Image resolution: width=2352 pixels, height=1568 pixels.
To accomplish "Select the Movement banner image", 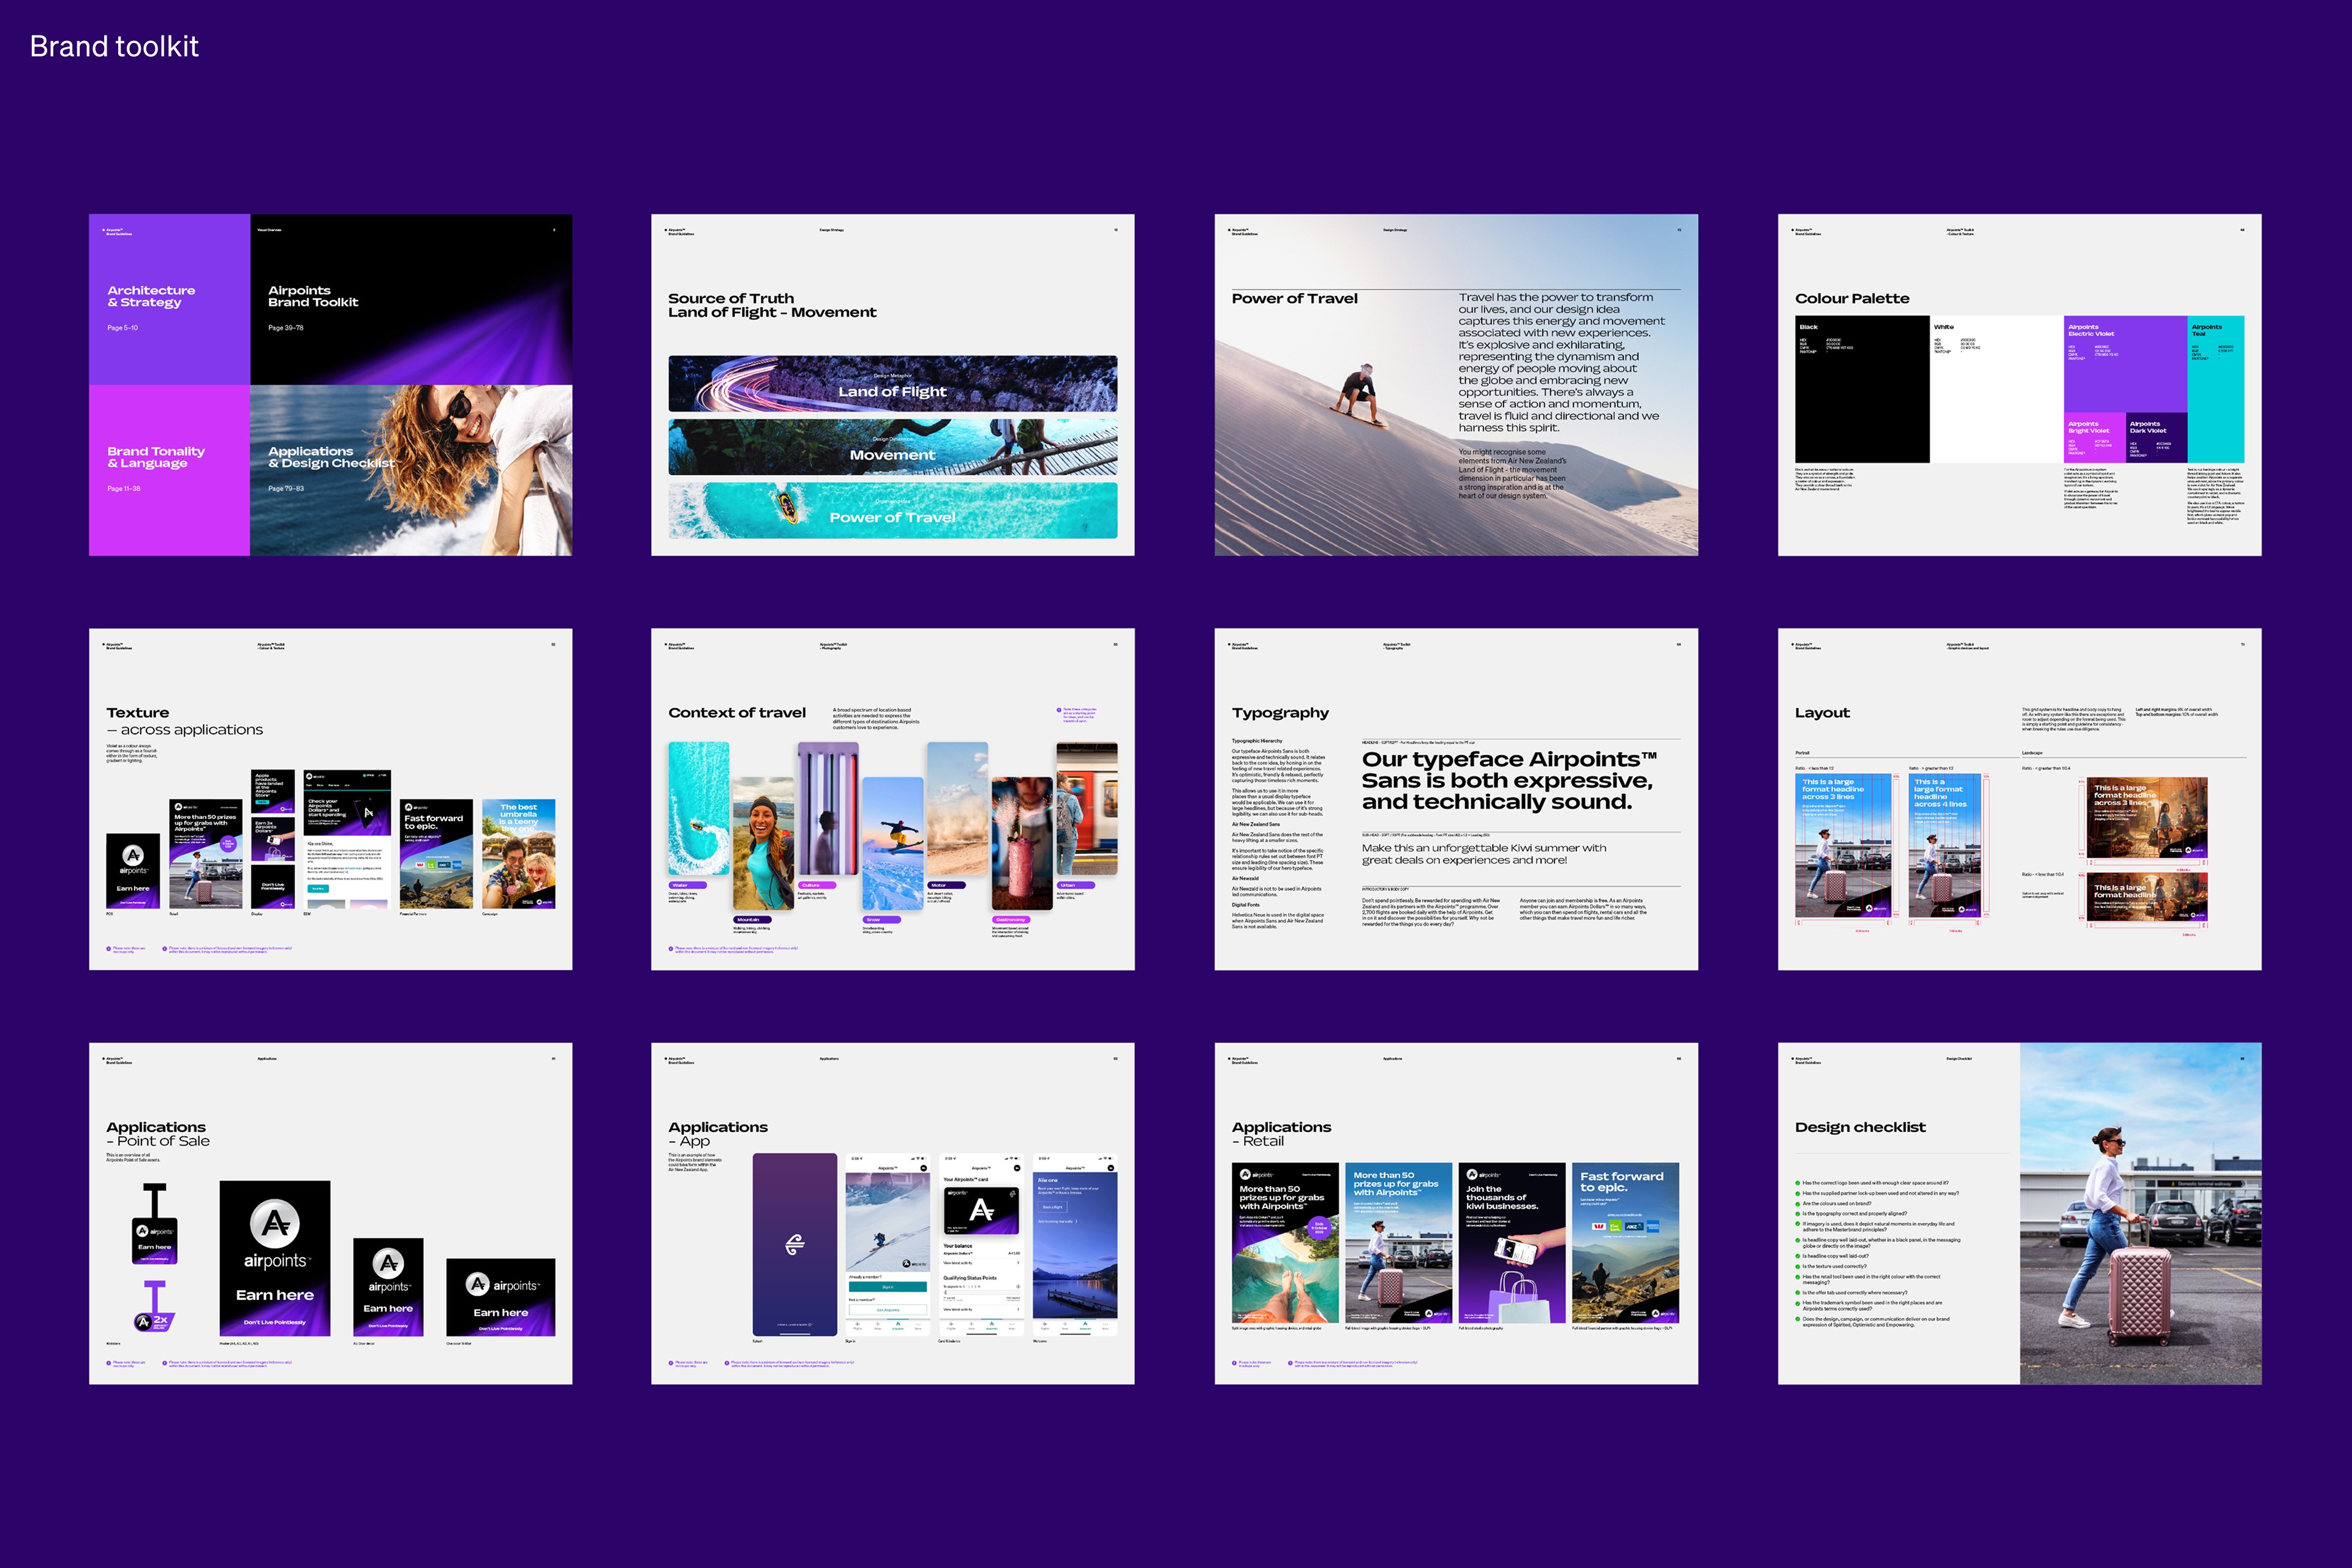I will (892, 447).
